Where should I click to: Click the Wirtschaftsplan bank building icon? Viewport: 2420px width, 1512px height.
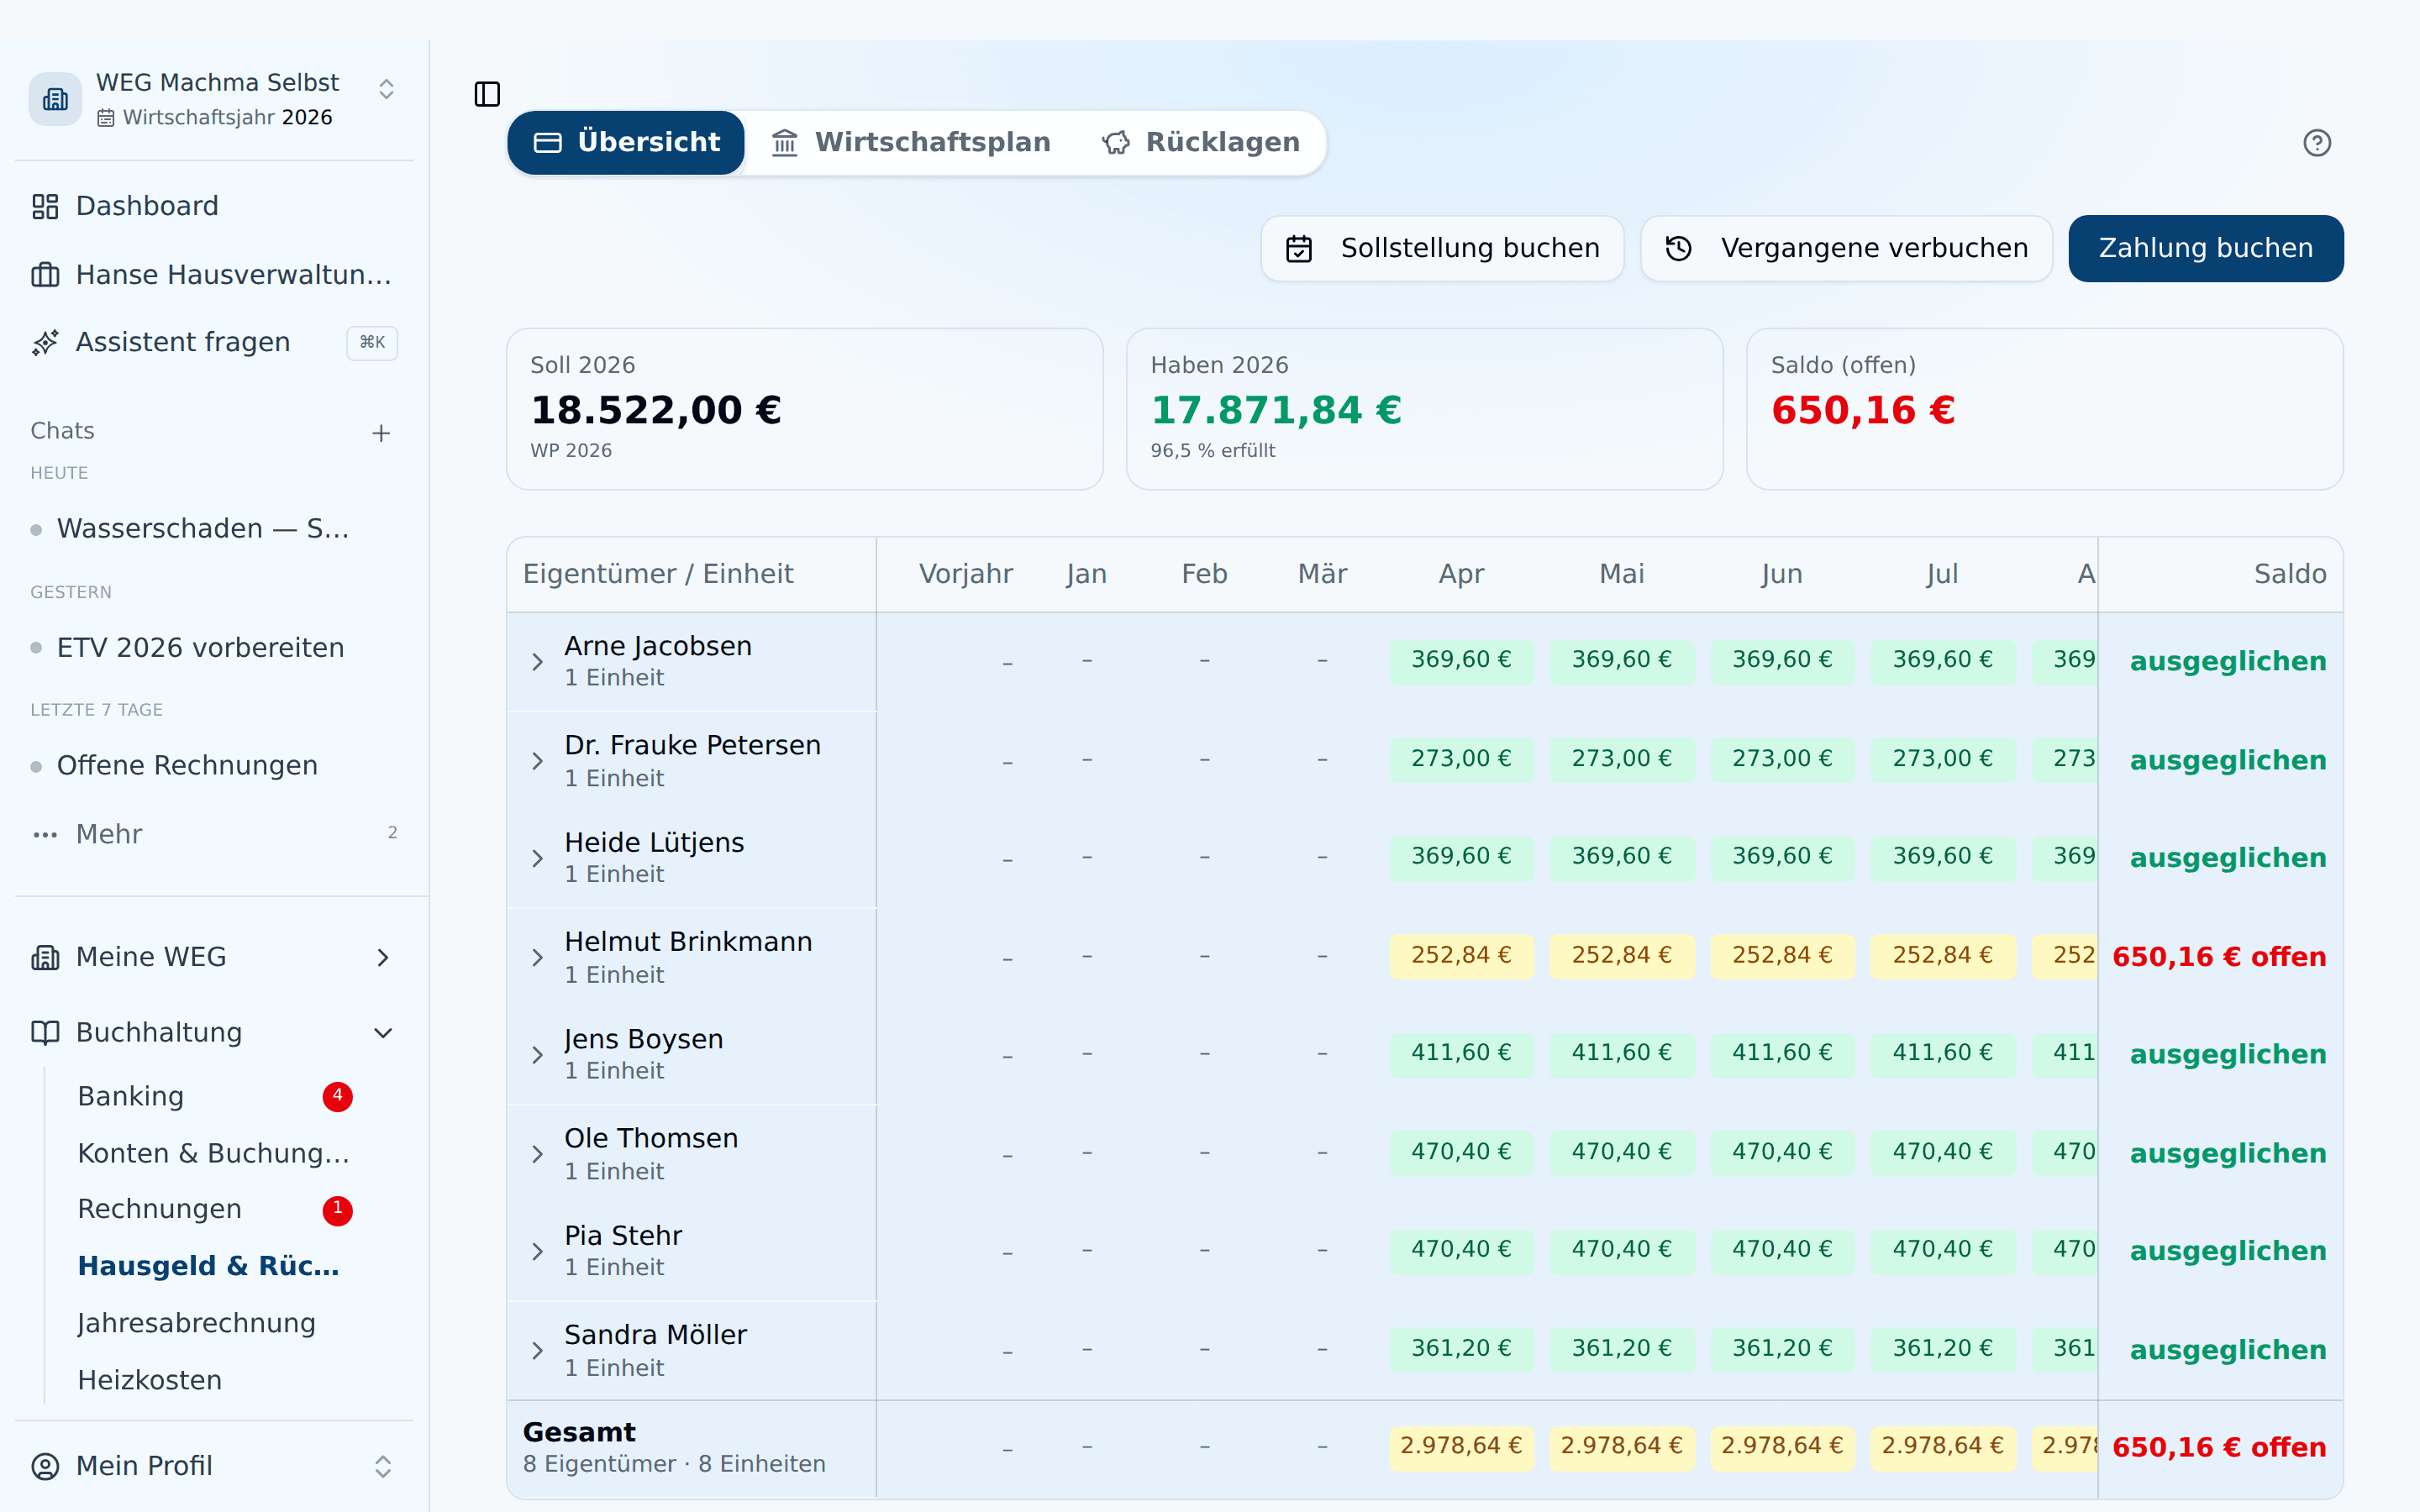click(784, 143)
